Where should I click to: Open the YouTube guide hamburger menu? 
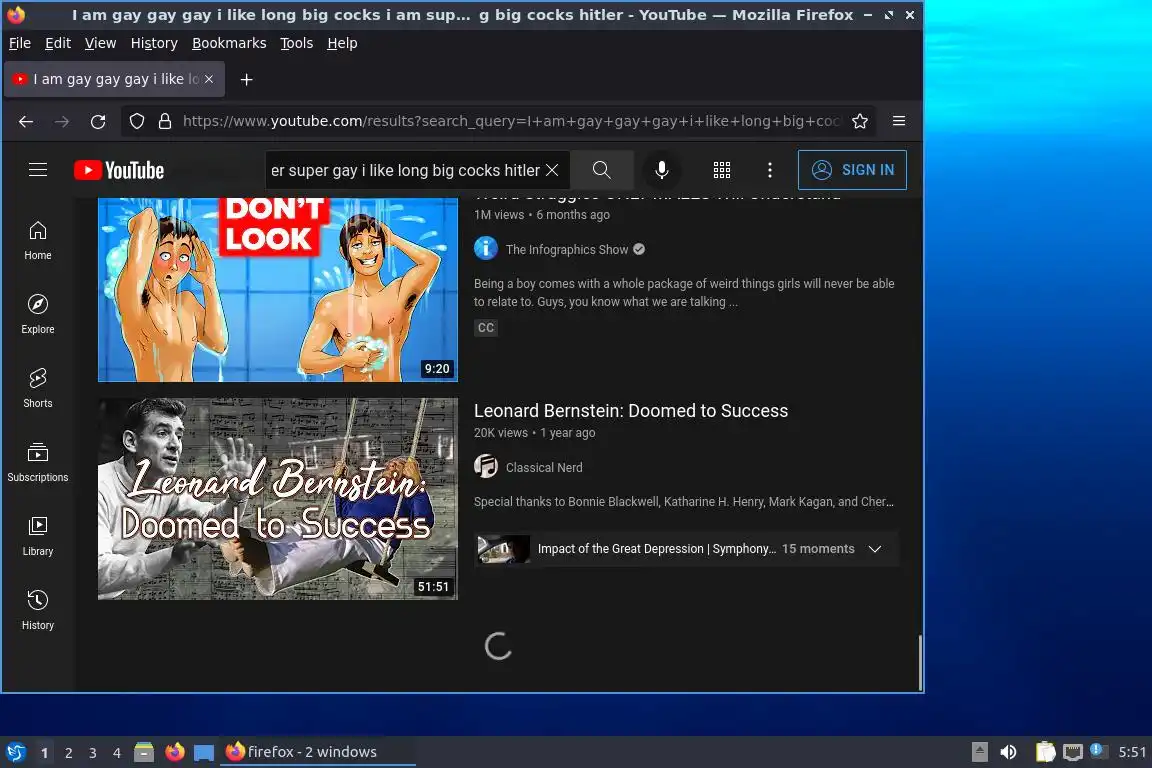[x=37, y=170]
